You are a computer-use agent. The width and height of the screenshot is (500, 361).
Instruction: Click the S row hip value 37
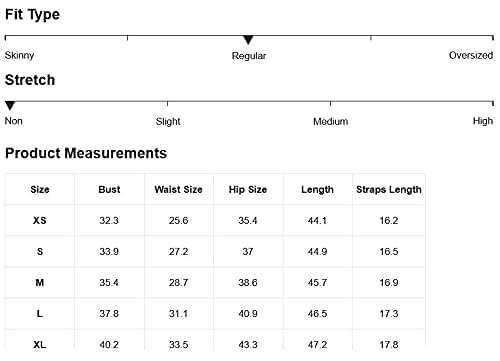click(x=248, y=251)
